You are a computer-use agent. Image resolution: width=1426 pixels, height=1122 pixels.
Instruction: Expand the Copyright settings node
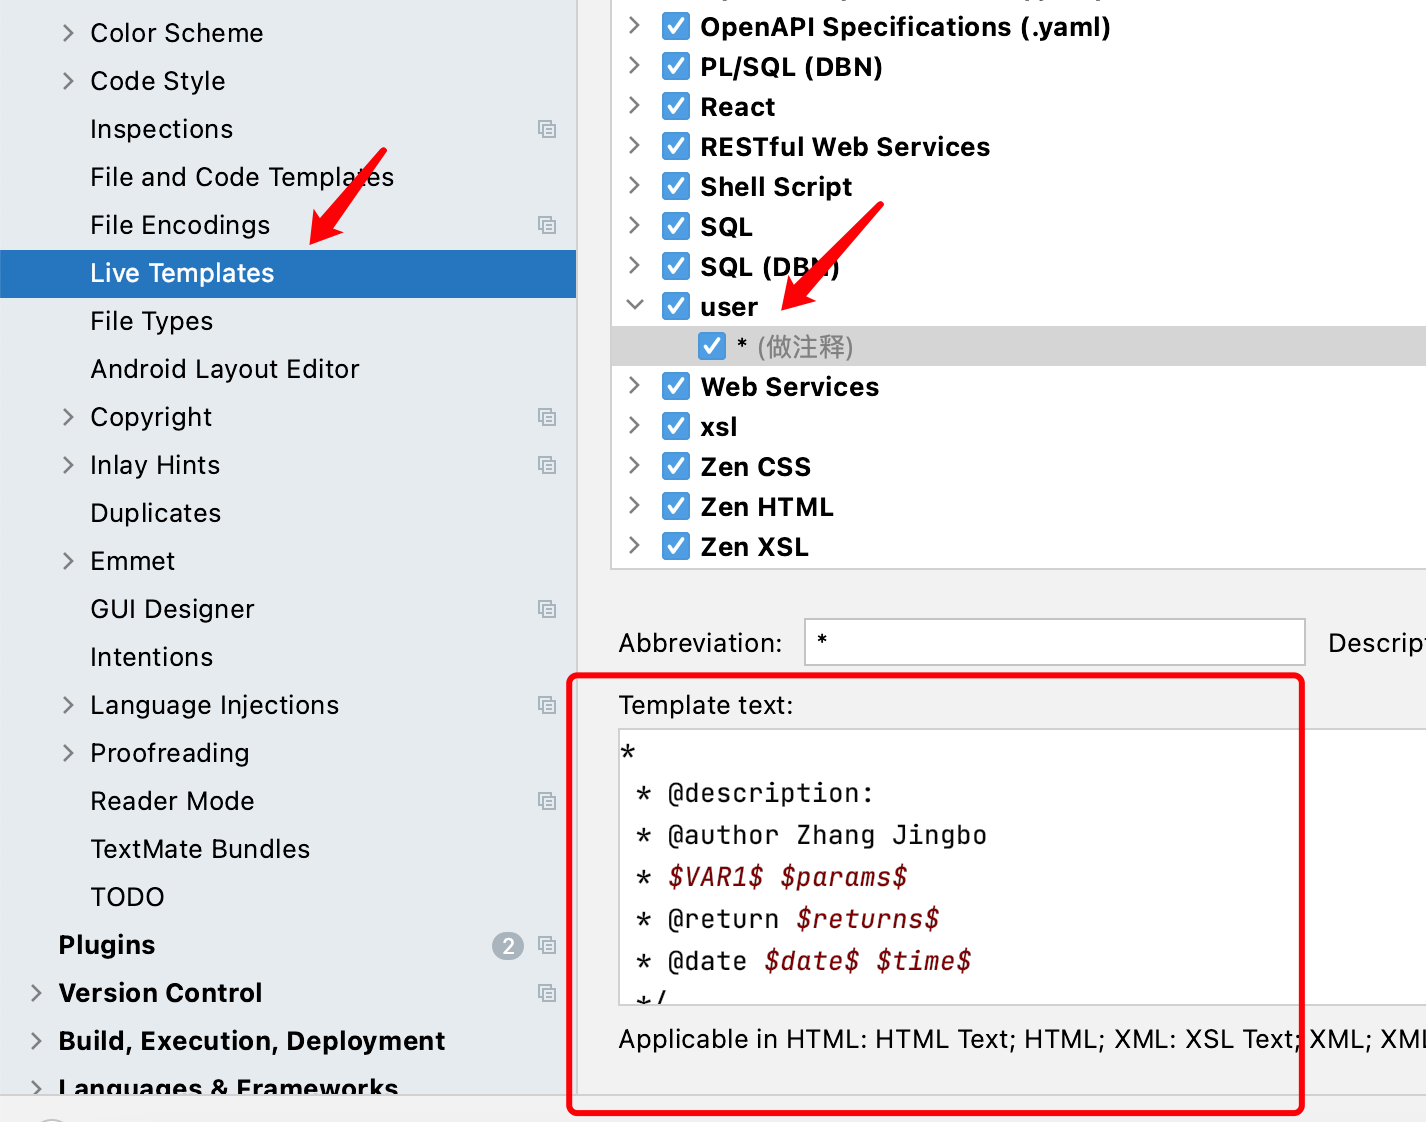click(68, 417)
